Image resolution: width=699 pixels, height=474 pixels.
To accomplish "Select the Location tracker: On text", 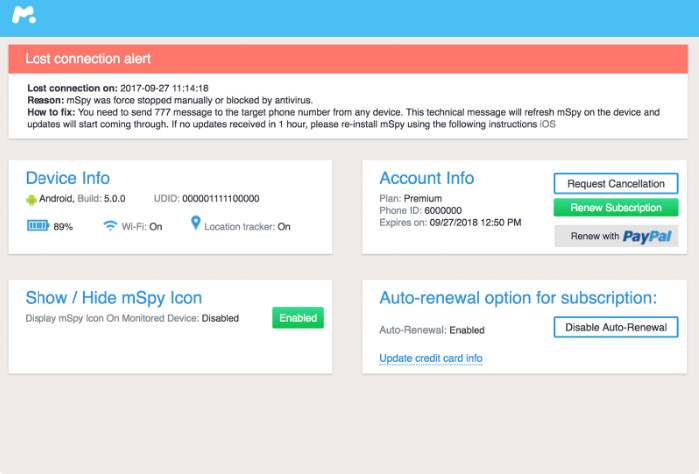I will coord(247,227).
